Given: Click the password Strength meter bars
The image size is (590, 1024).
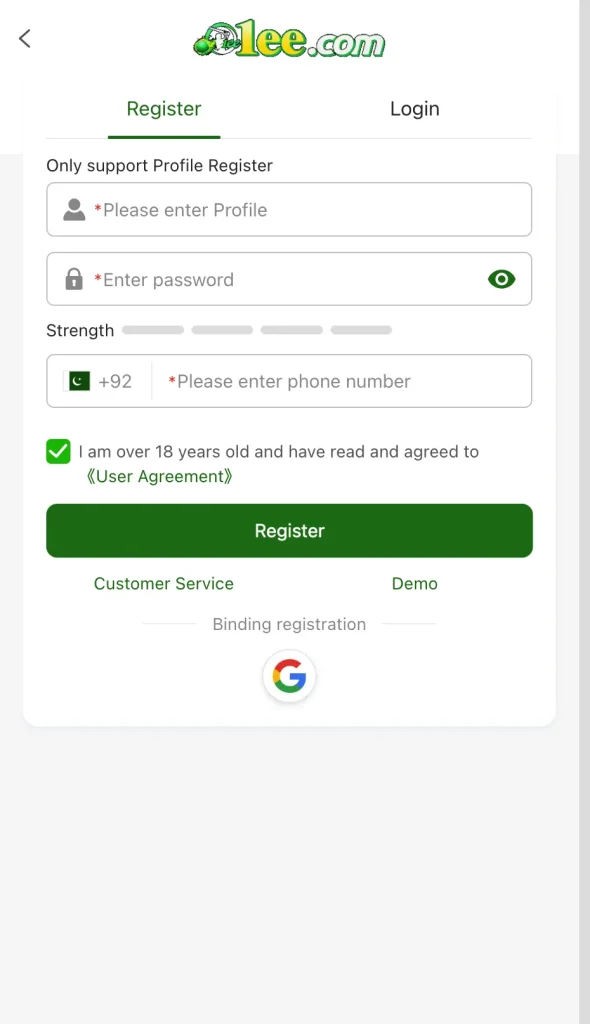Looking at the screenshot, I should 256,330.
